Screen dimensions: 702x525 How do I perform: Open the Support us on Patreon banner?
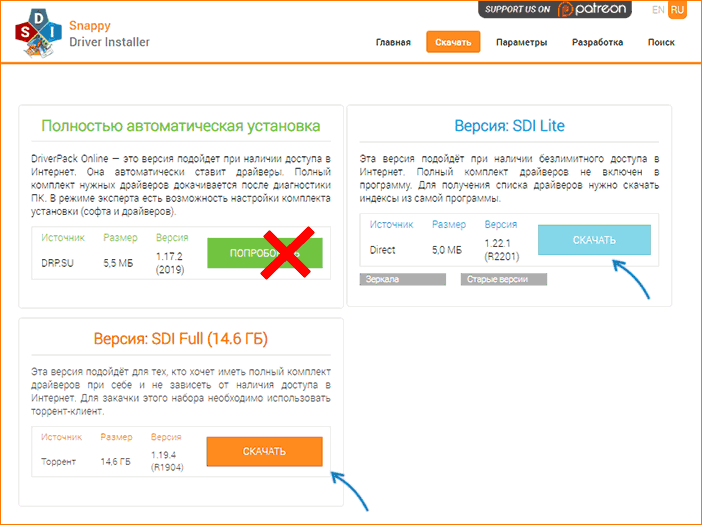555,9
